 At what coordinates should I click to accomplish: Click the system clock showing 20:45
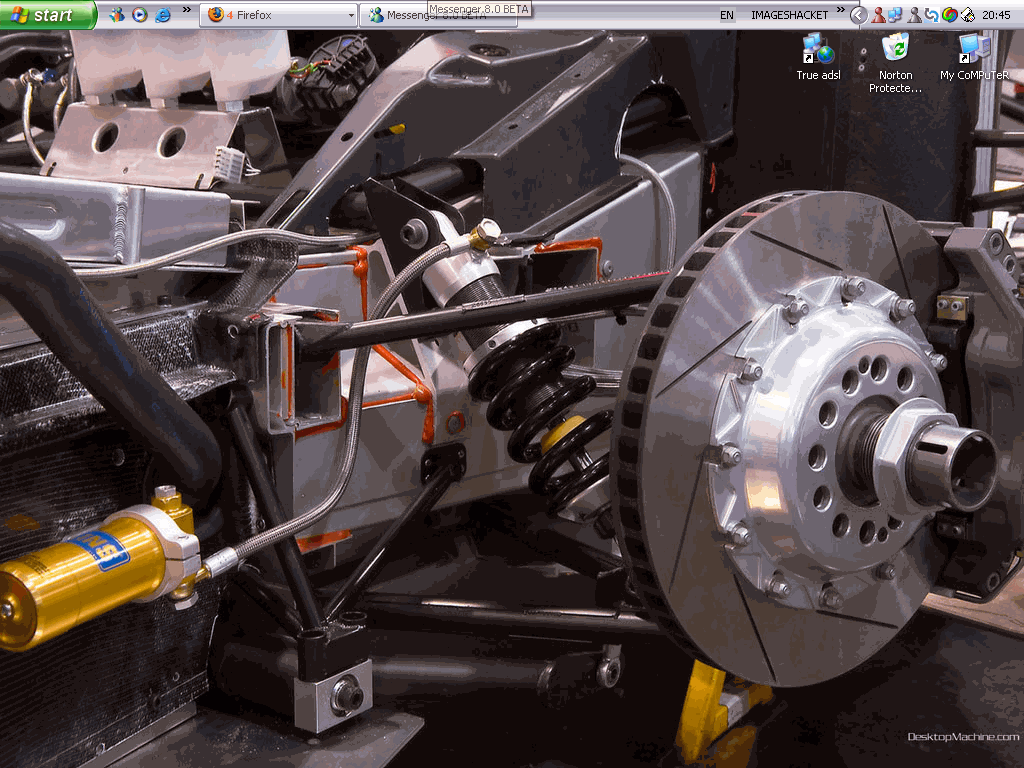[x=996, y=15]
